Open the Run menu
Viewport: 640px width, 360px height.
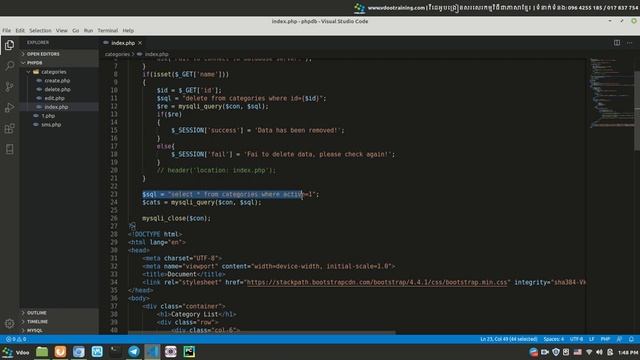pos(88,31)
